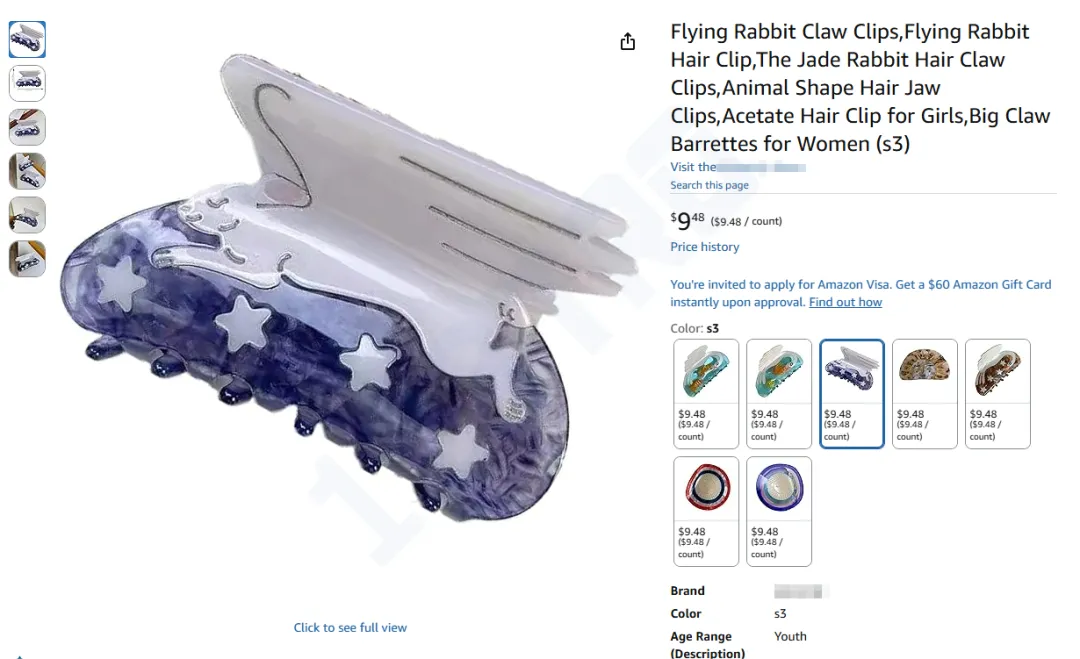The image size is (1080, 659).
Task: Choose the brown star clip color option
Action: click(x=998, y=394)
